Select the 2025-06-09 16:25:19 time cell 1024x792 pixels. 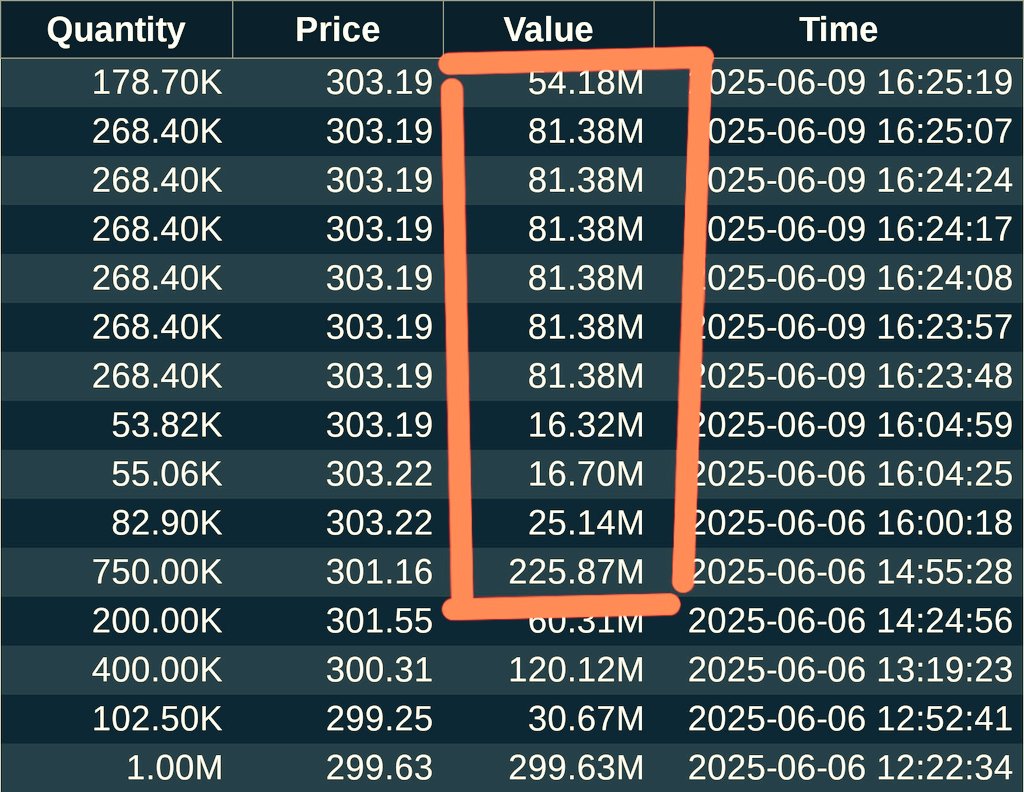click(x=850, y=83)
